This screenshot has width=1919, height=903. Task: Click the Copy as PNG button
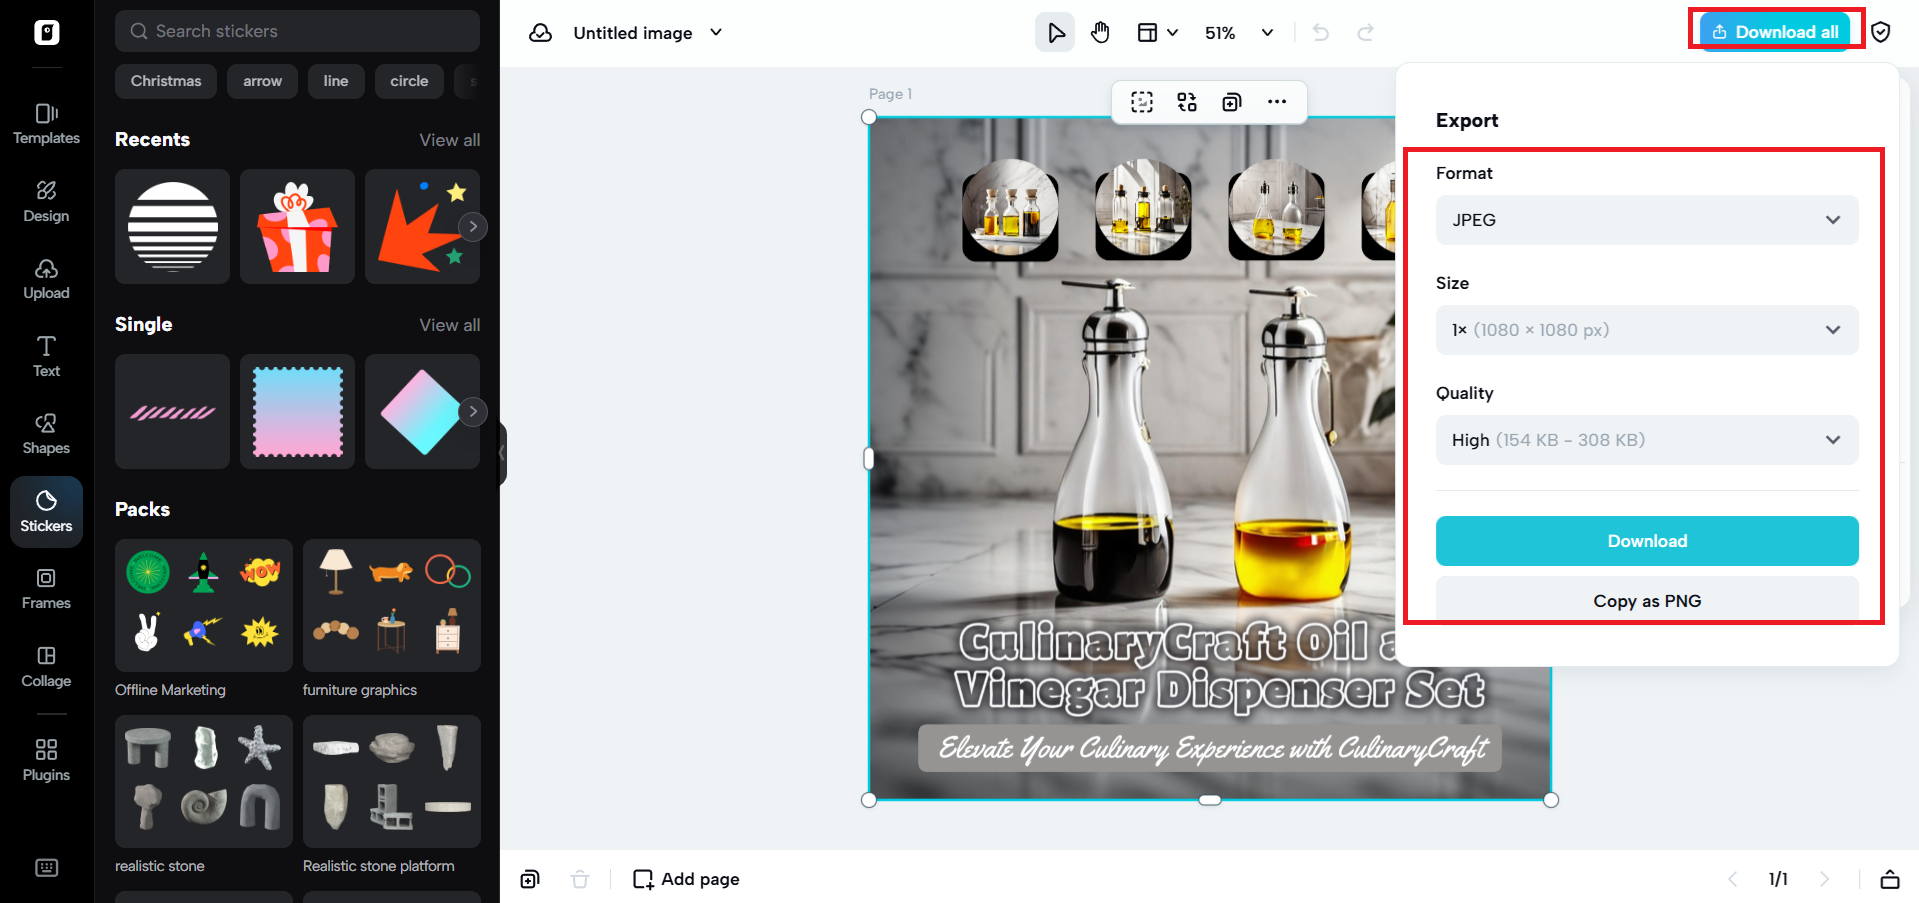coord(1646,600)
